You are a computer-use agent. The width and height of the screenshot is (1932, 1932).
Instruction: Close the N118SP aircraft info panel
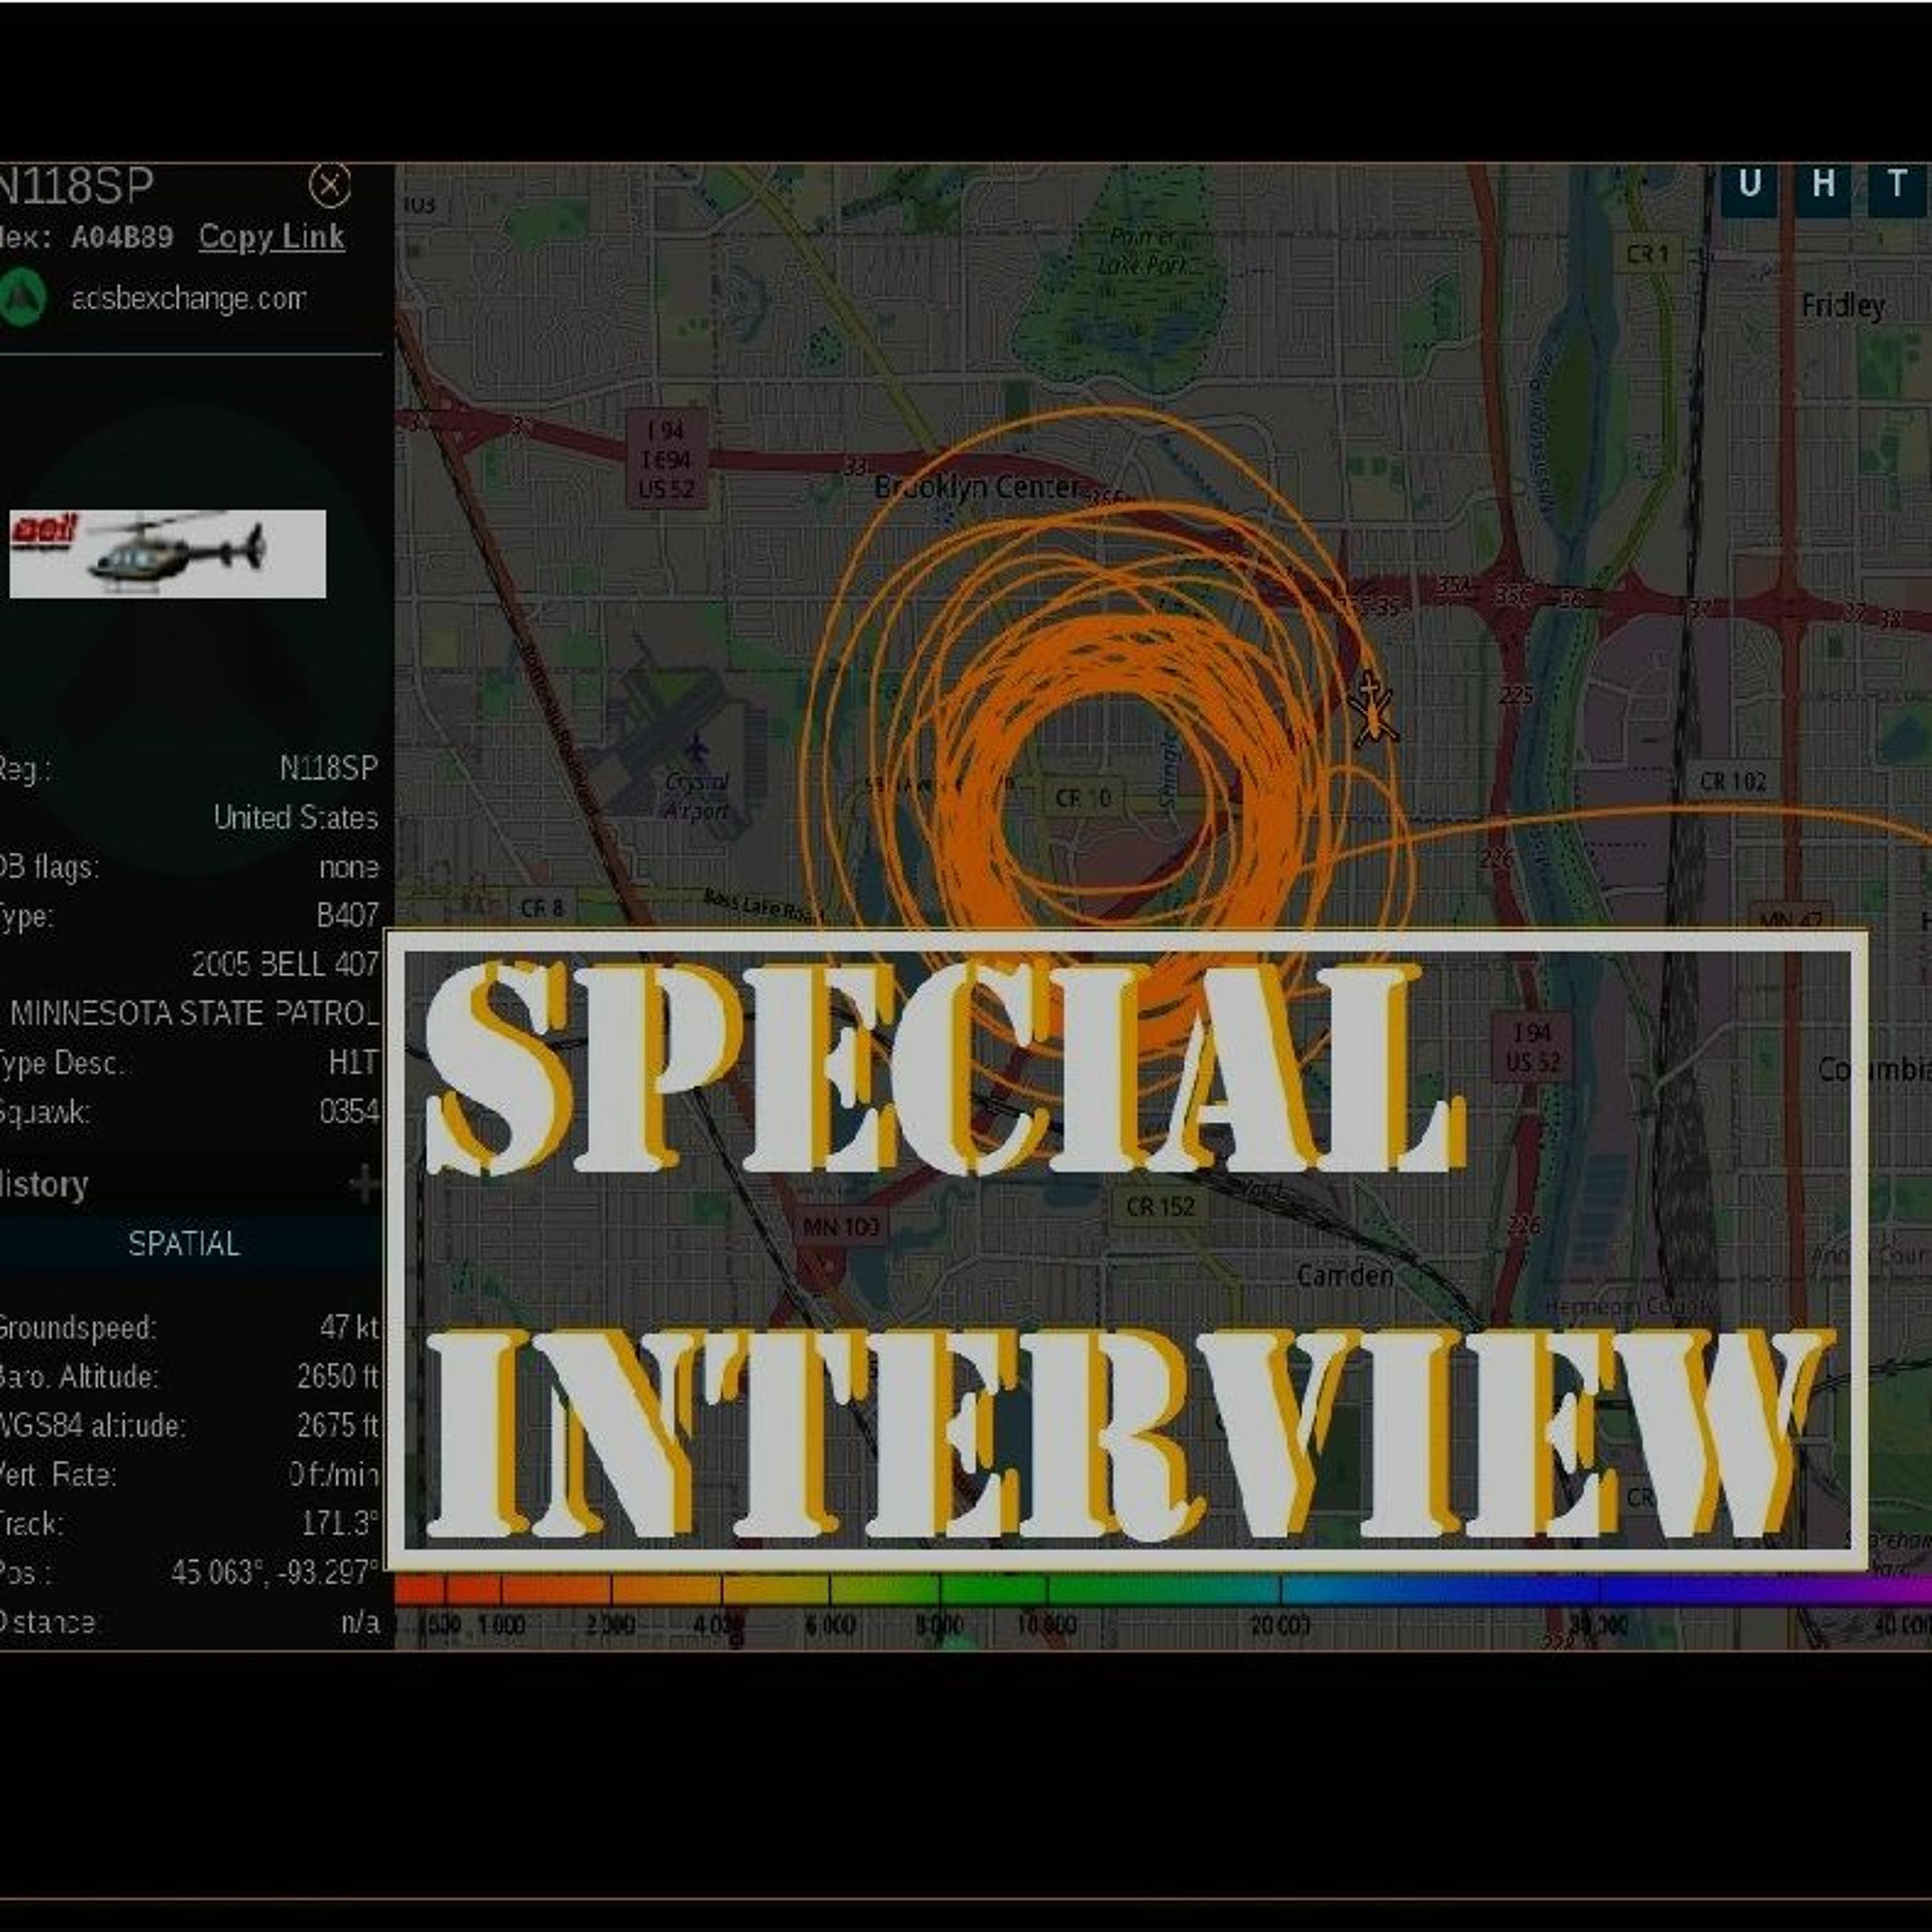pos(329,185)
